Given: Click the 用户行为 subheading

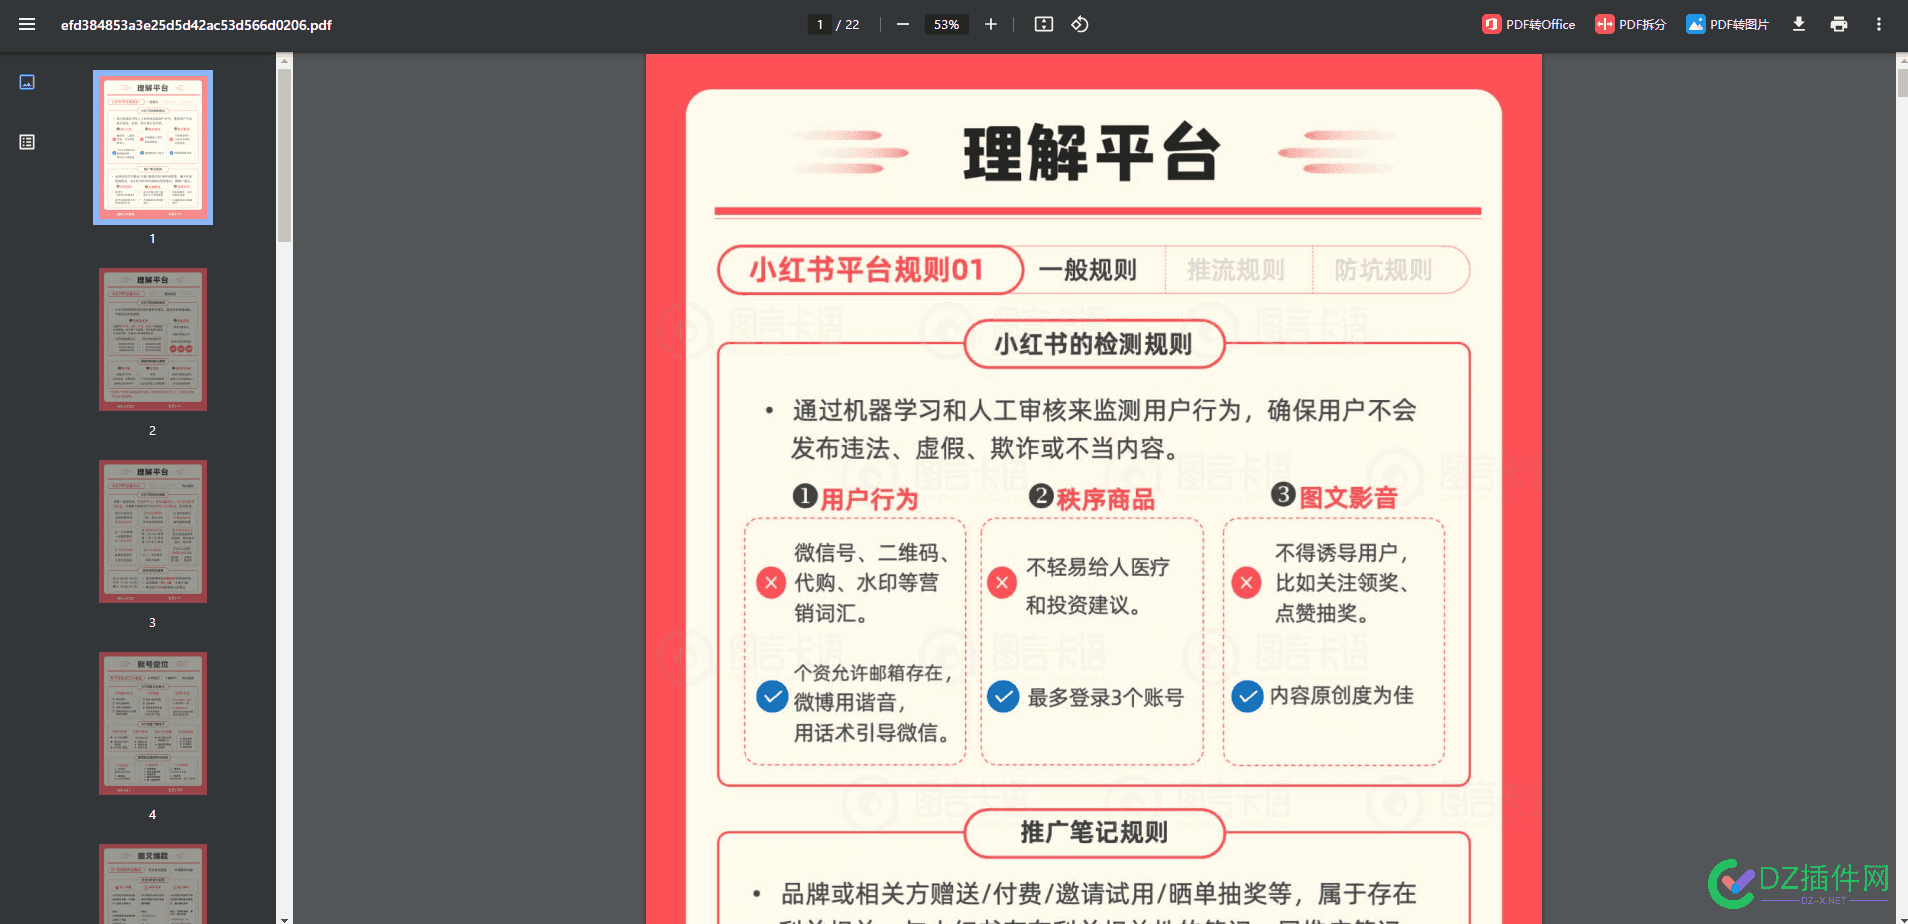Looking at the screenshot, I should pos(869,499).
